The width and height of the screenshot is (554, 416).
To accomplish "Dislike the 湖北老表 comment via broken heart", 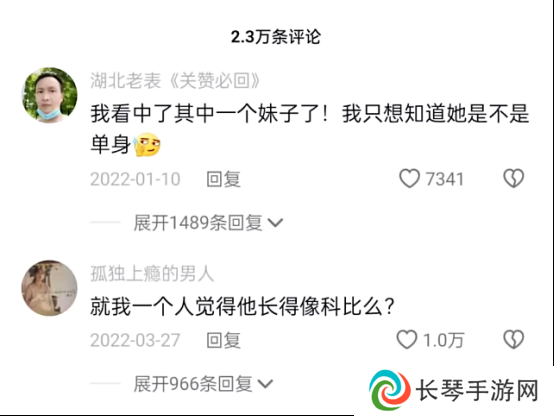I will coord(514,178).
